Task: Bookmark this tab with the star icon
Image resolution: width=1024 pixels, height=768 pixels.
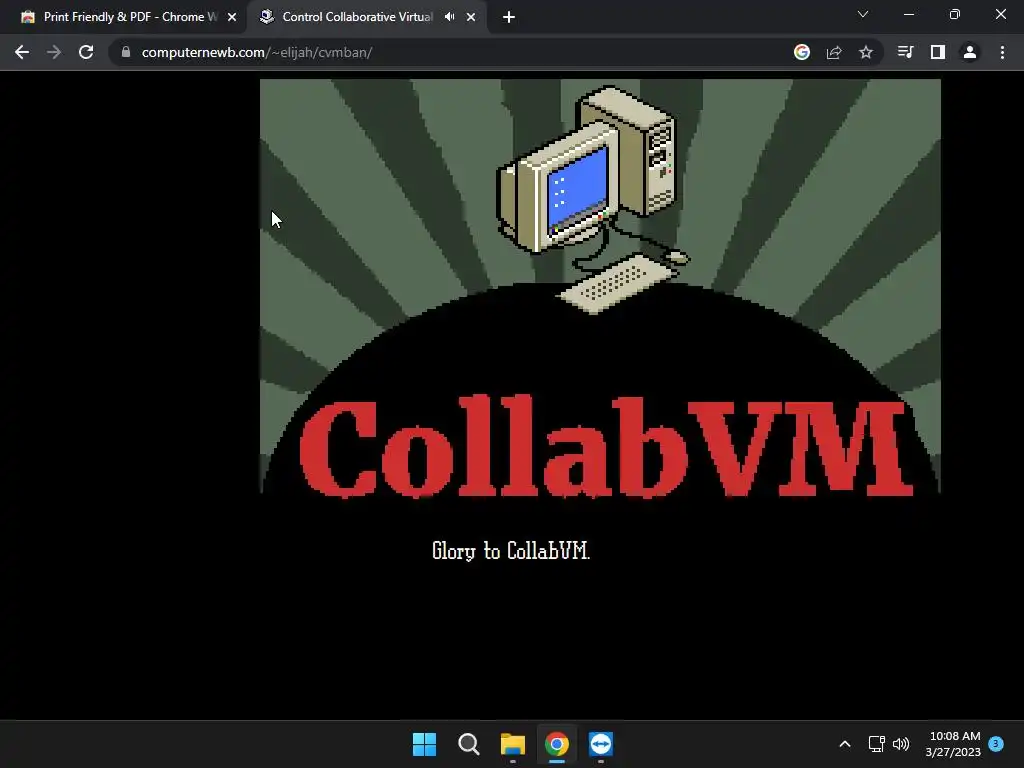Action: tap(866, 52)
